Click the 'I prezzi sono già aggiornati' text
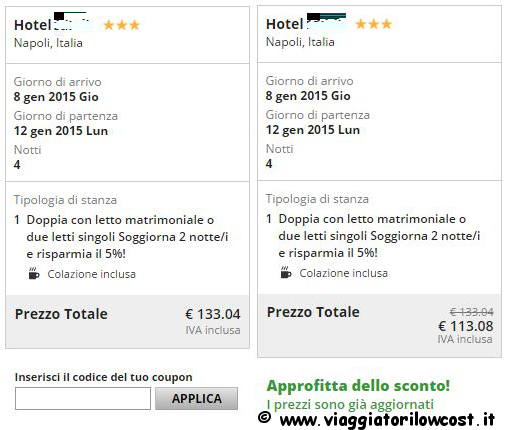The width and height of the screenshot is (520, 430). click(x=350, y=404)
